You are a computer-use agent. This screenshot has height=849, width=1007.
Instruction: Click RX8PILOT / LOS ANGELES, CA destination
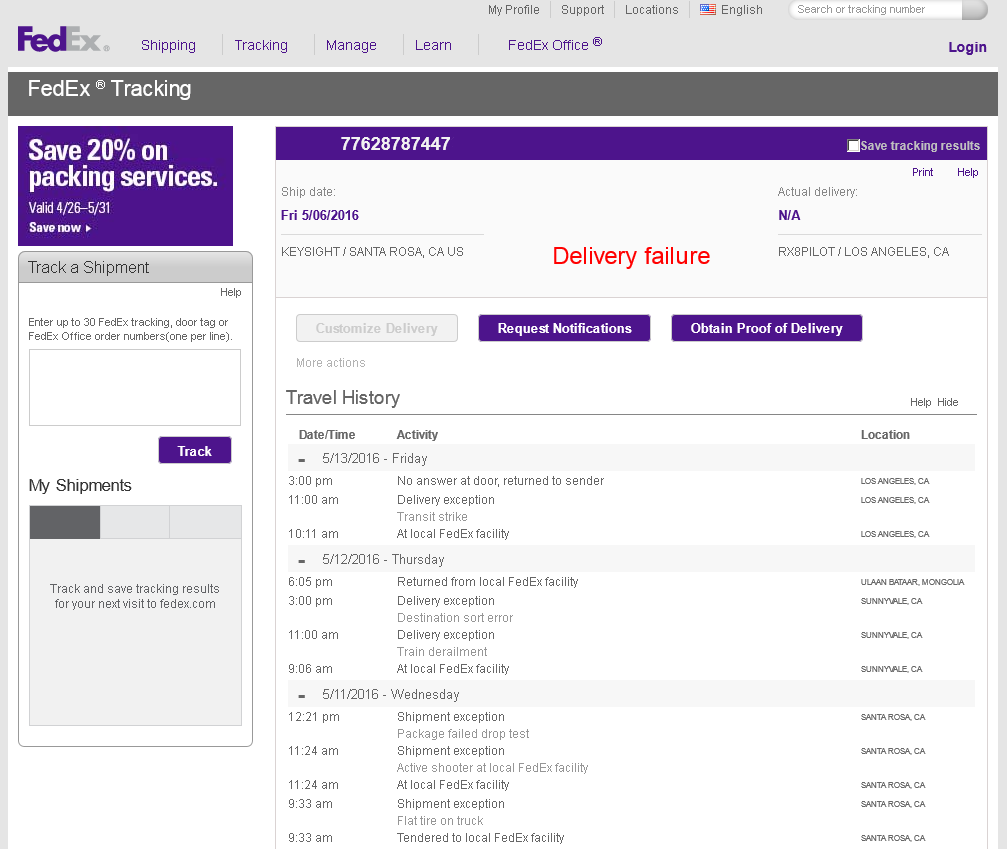tap(864, 252)
